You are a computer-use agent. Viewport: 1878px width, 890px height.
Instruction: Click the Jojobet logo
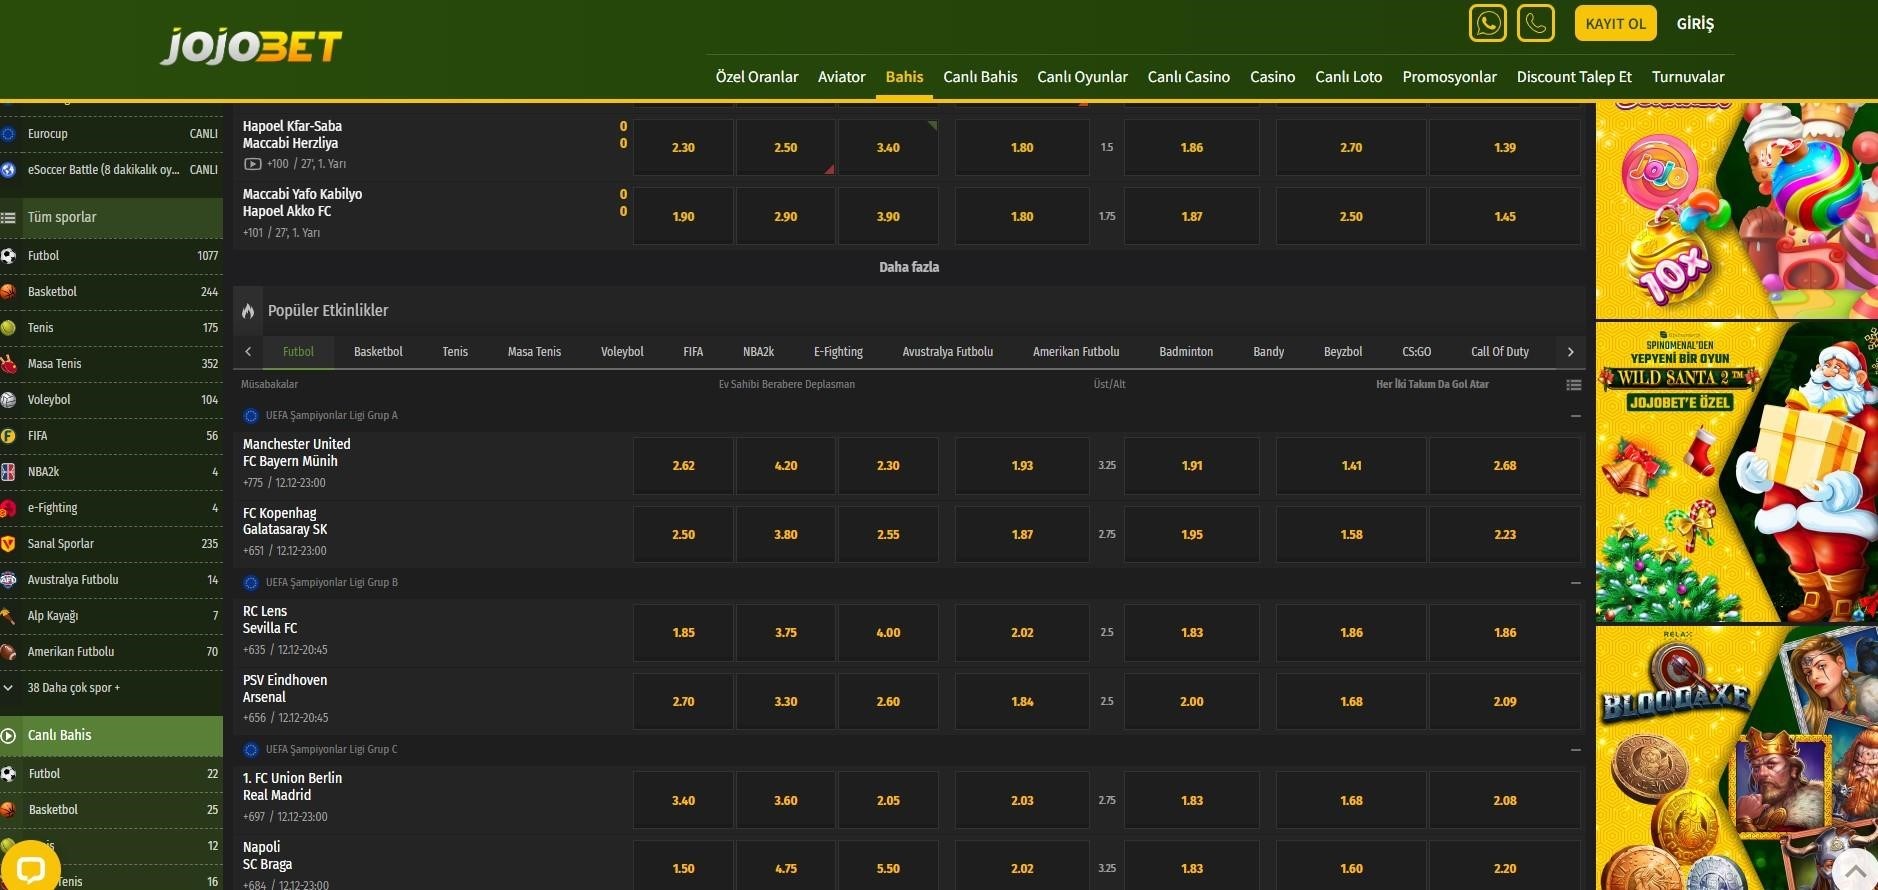coord(251,46)
